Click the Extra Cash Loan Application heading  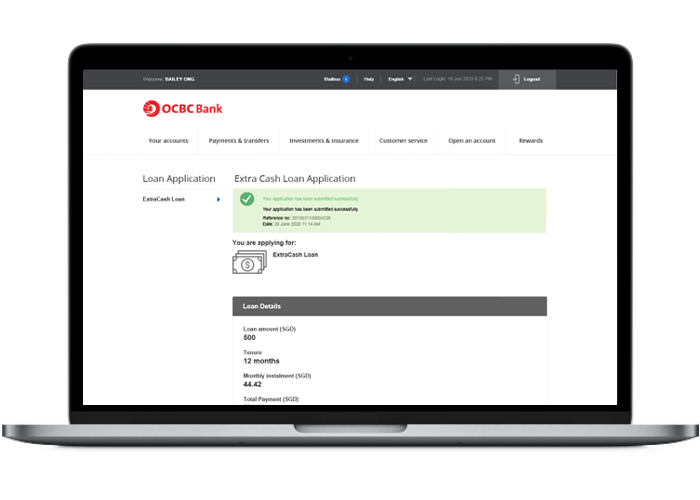coord(295,179)
